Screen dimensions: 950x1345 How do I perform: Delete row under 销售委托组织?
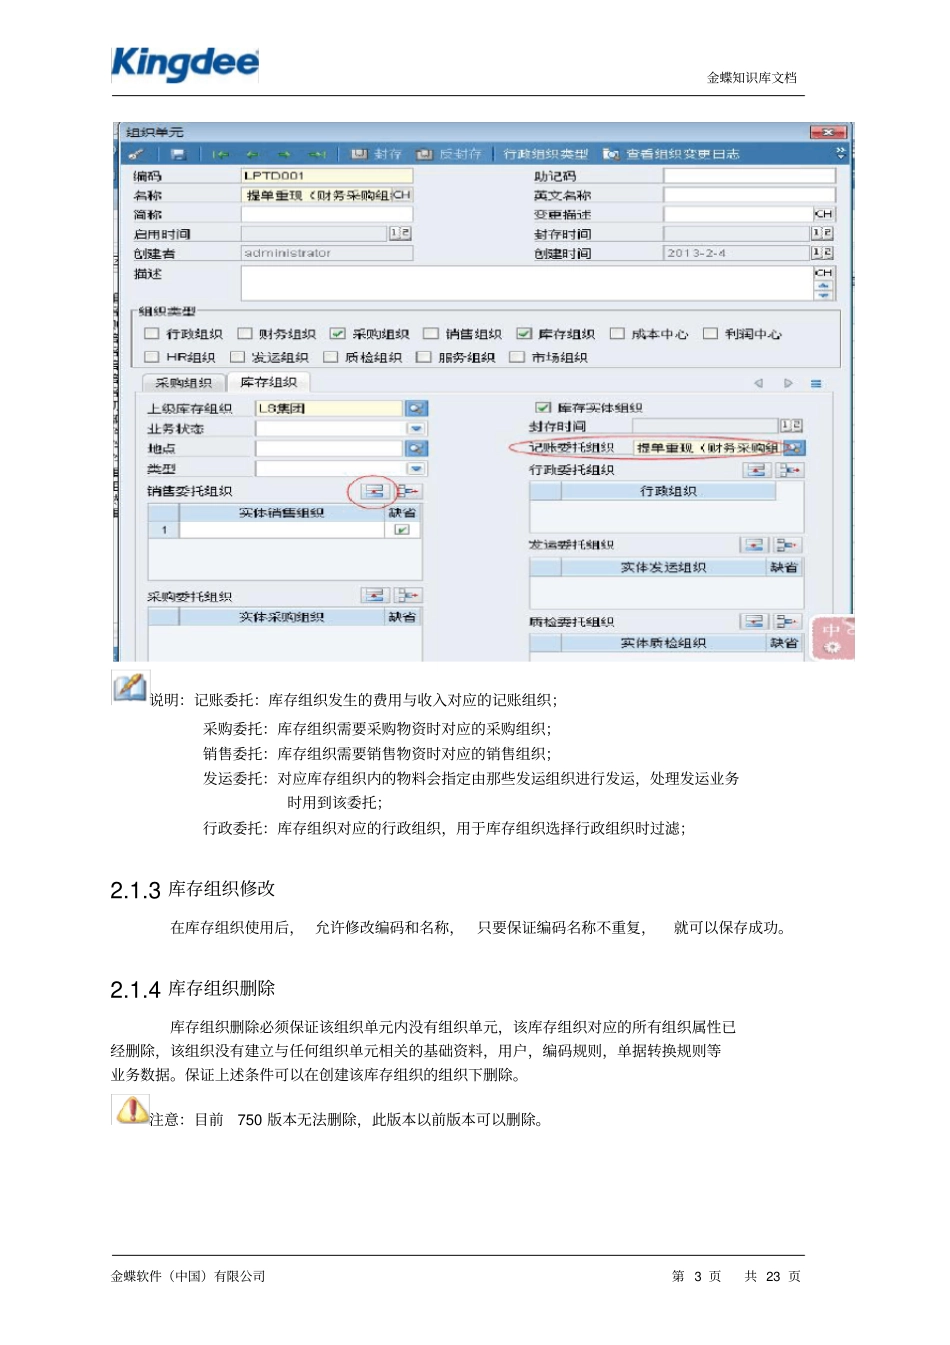tap(408, 491)
